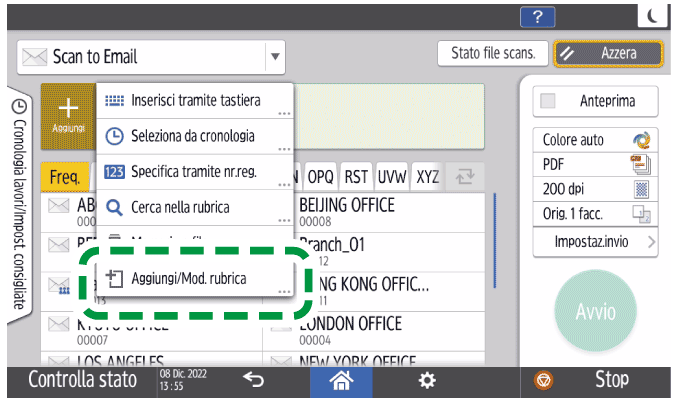Select NEW YORK OFFICE destination

pyautogui.click(x=374, y=360)
